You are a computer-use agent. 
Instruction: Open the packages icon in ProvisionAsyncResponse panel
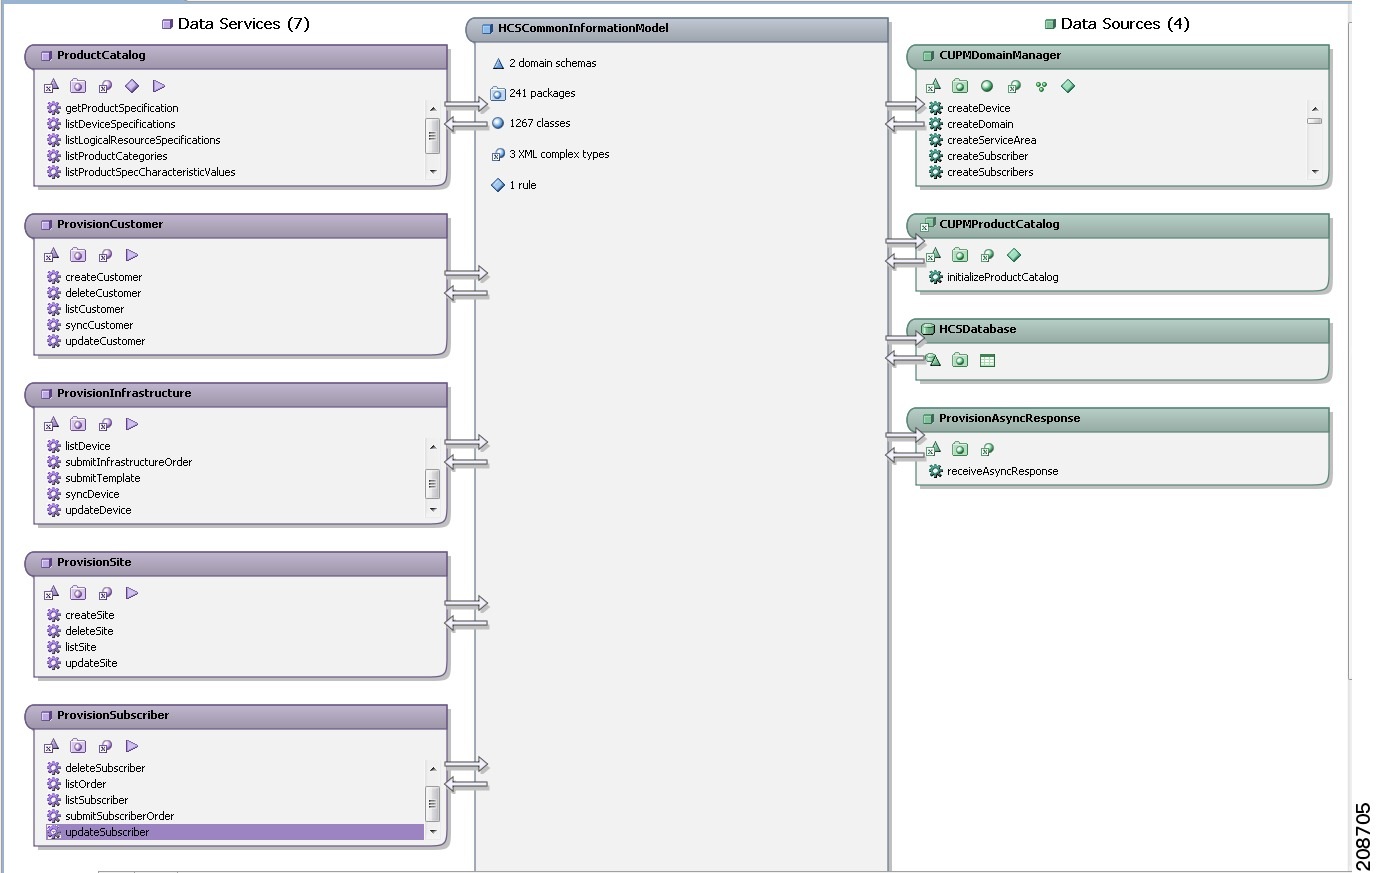click(960, 449)
